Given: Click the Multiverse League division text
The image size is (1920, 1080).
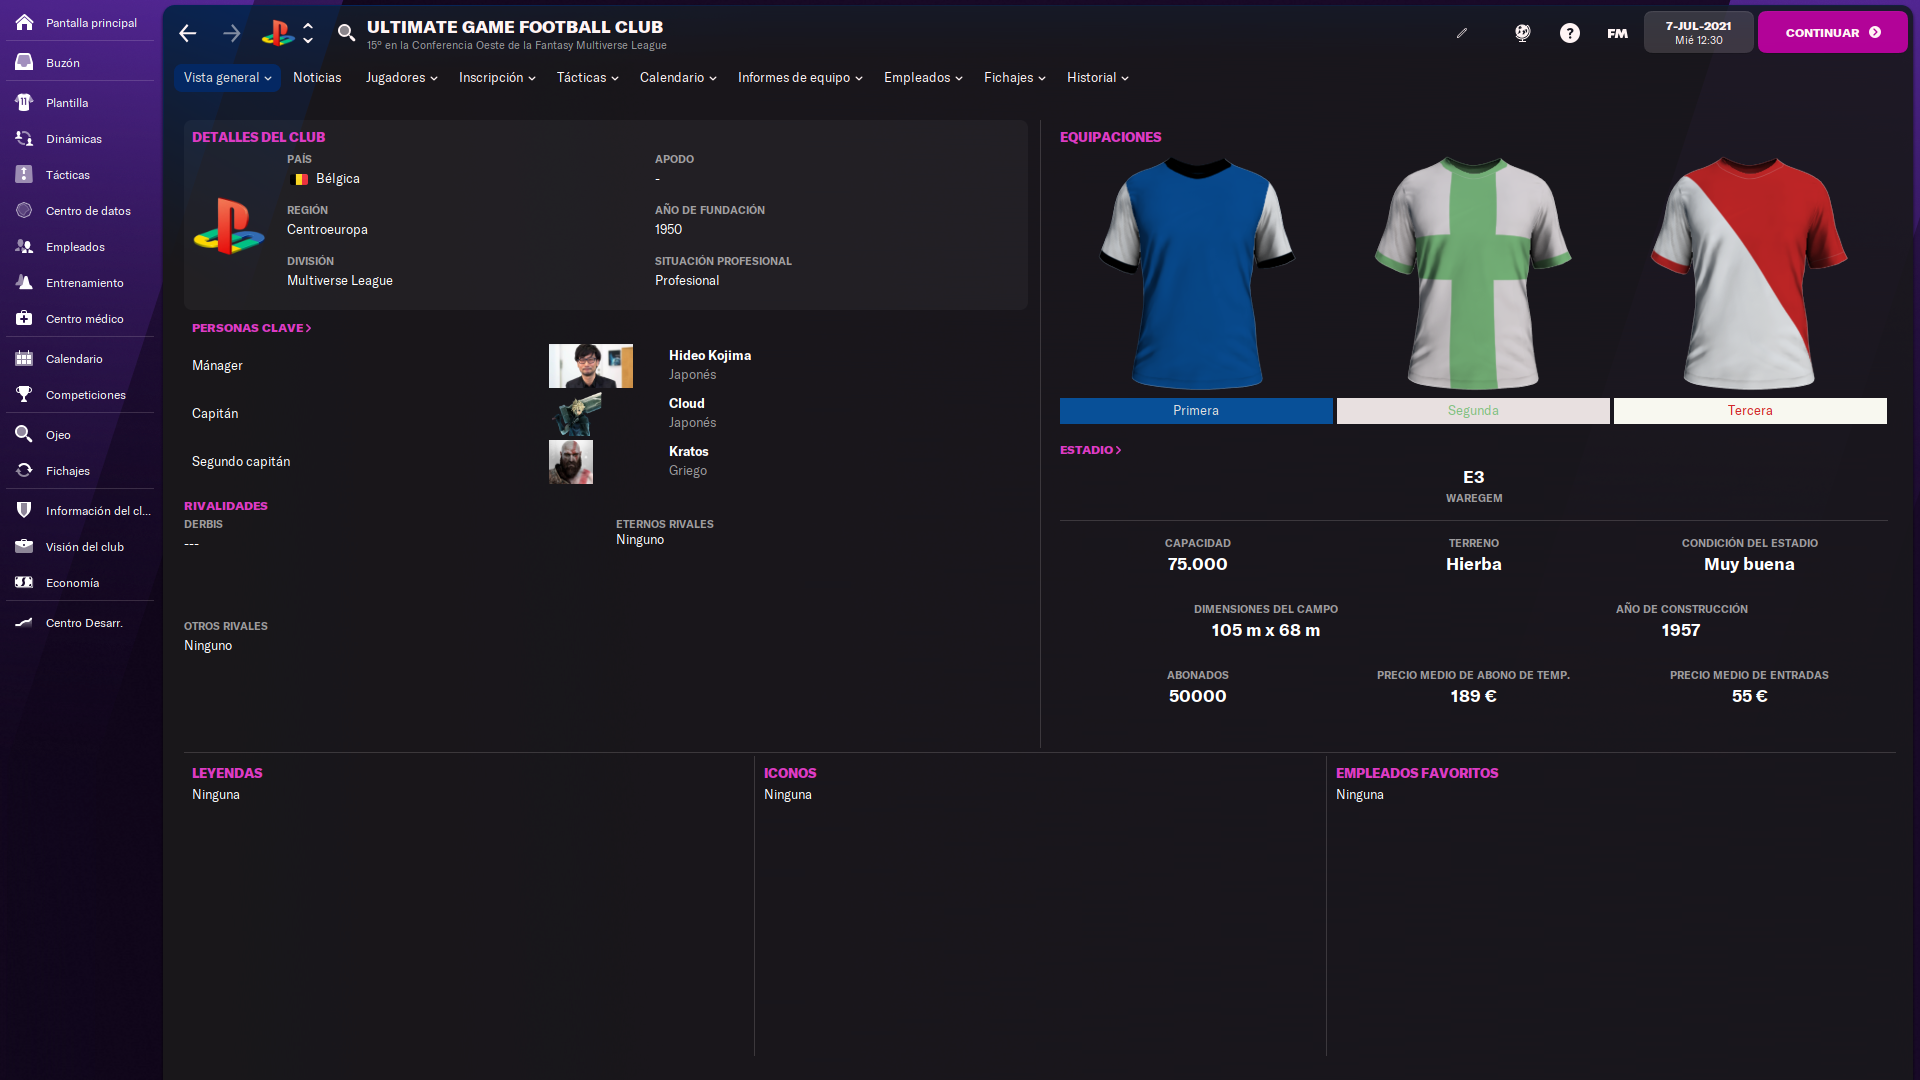Looking at the screenshot, I should click(x=339, y=281).
